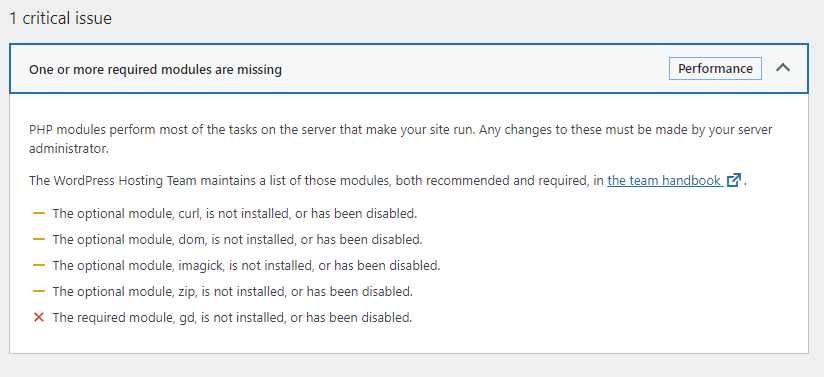
Task: Select the dom module not installed message
Action: coord(238,240)
